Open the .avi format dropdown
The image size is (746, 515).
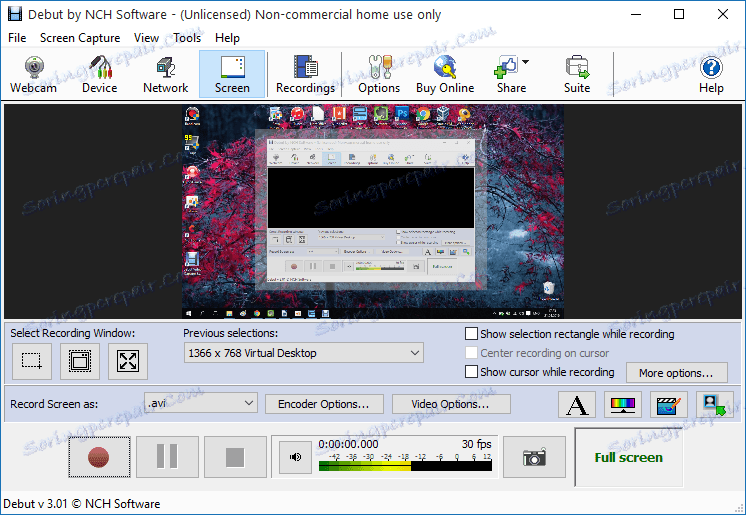coord(201,403)
